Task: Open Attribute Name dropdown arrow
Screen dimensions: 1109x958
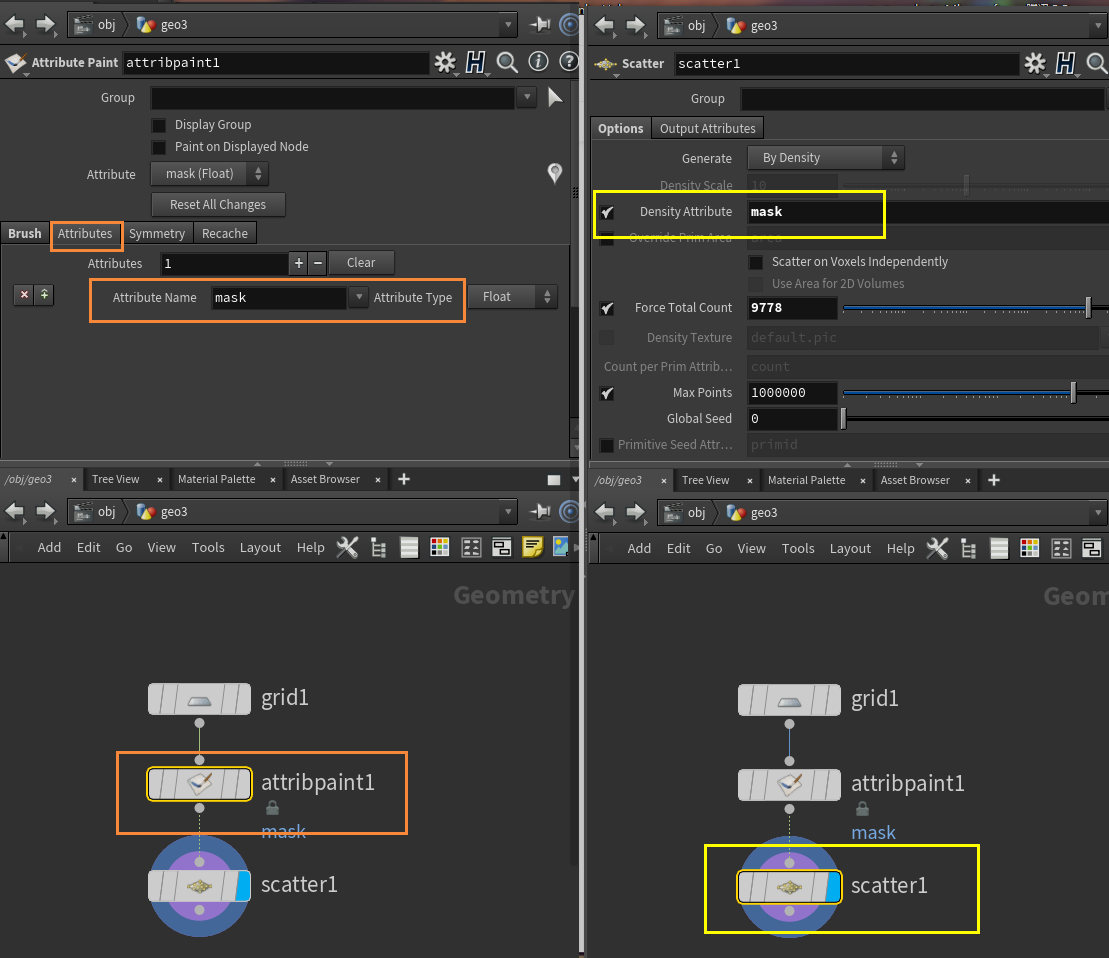Action: click(359, 297)
